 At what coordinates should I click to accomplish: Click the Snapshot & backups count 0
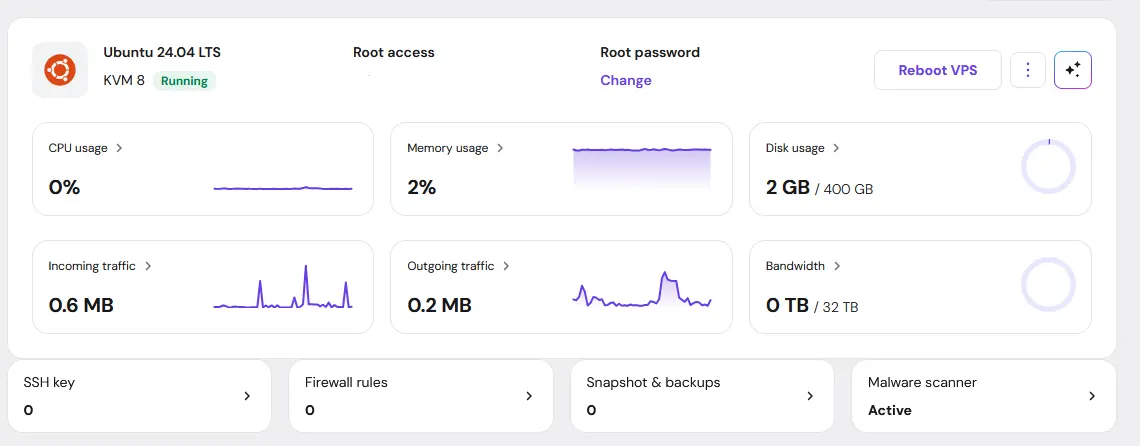click(x=591, y=410)
